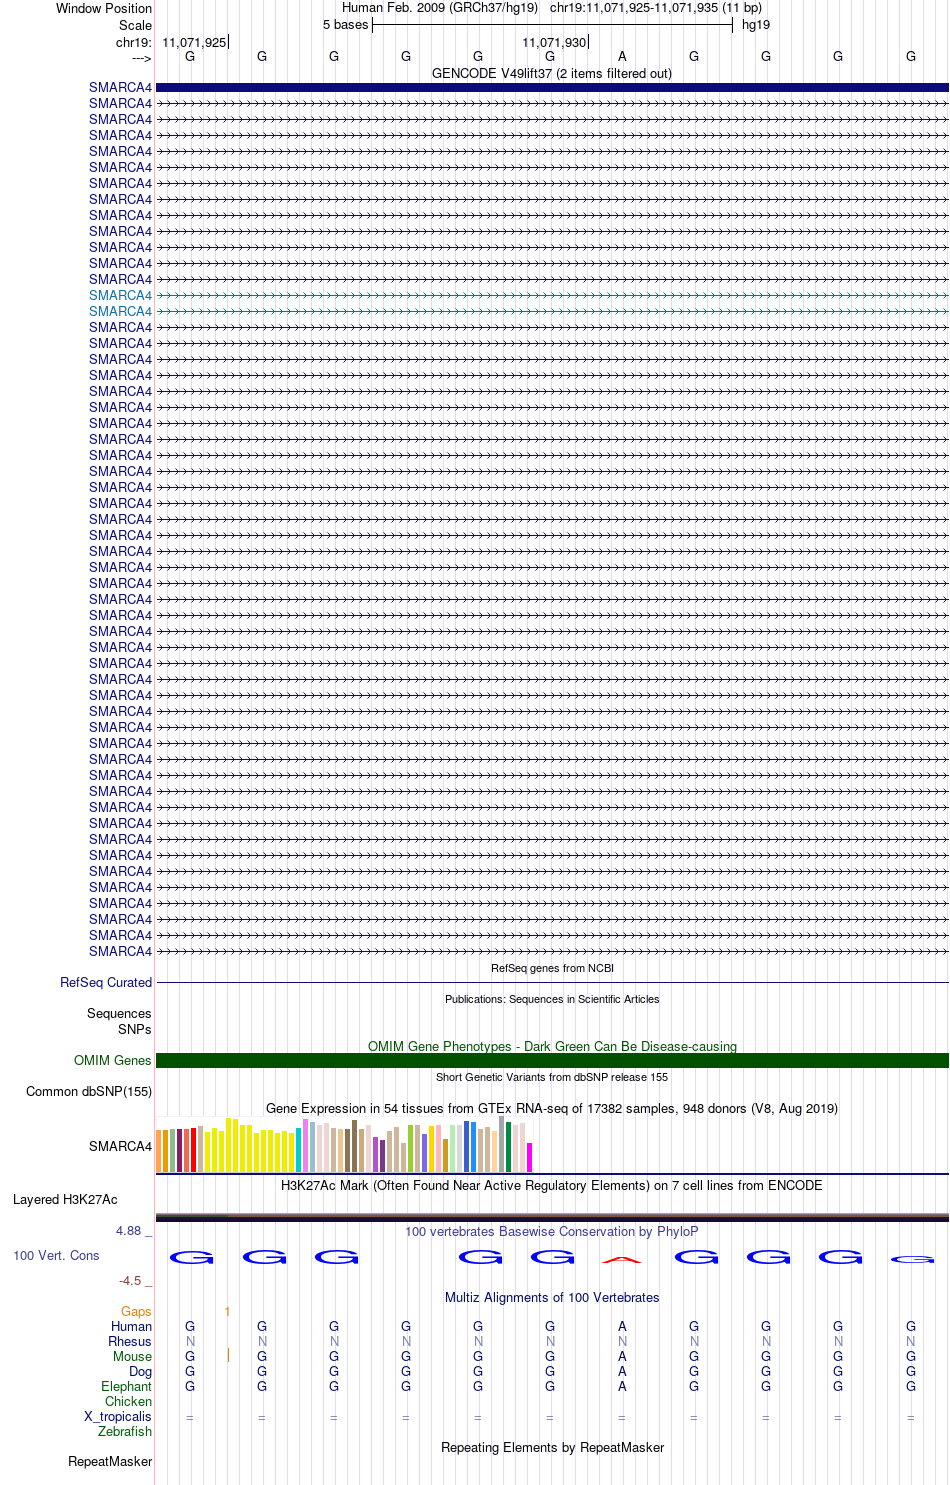Screen dimensions: 950x1485
Task: Open Publications: Sequences in Scientific Articles title
Action: [552, 999]
